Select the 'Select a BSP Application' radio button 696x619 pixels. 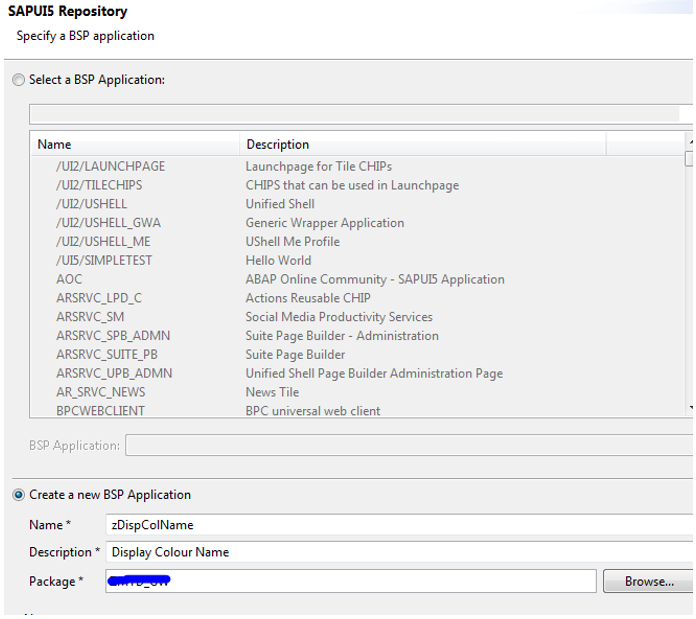pyautogui.click(x=18, y=80)
